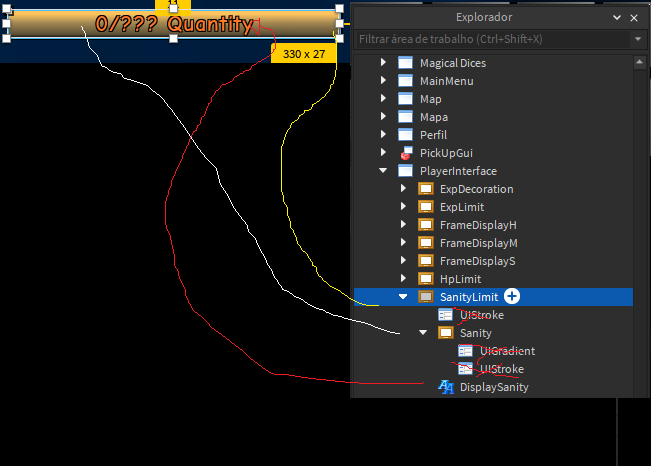Add a child object to SanityLimit with plus button
The width and height of the screenshot is (651, 466).
click(x=512, y=297)
